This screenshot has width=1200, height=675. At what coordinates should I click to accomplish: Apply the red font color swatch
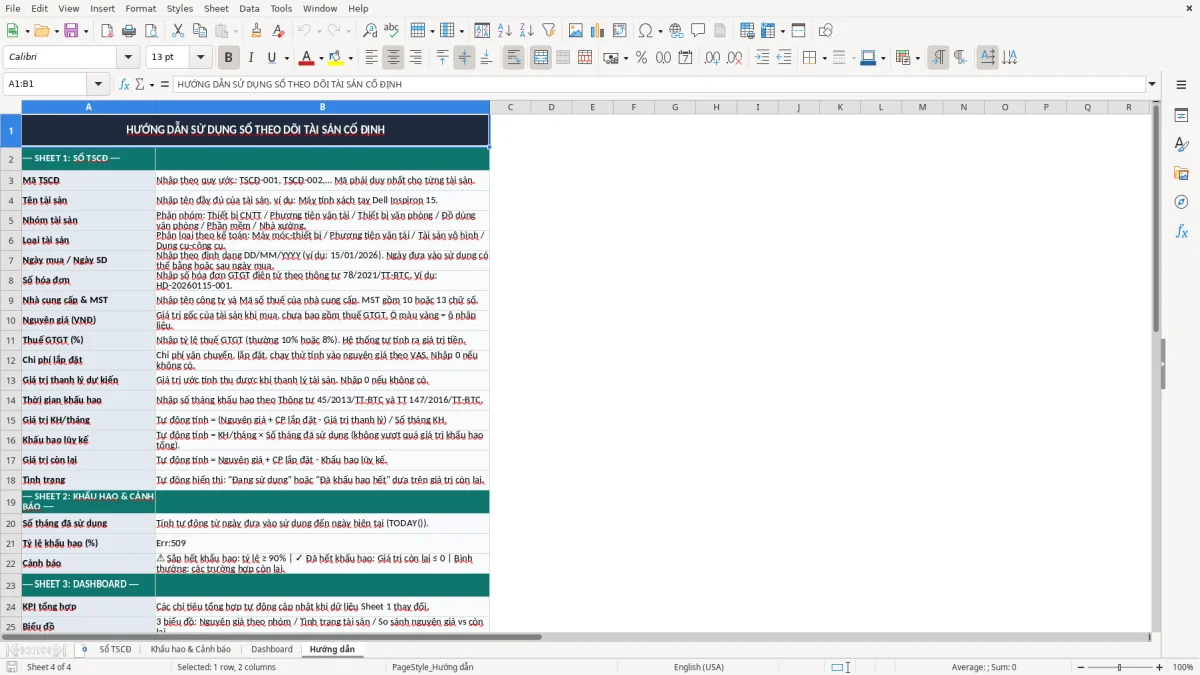307,58
